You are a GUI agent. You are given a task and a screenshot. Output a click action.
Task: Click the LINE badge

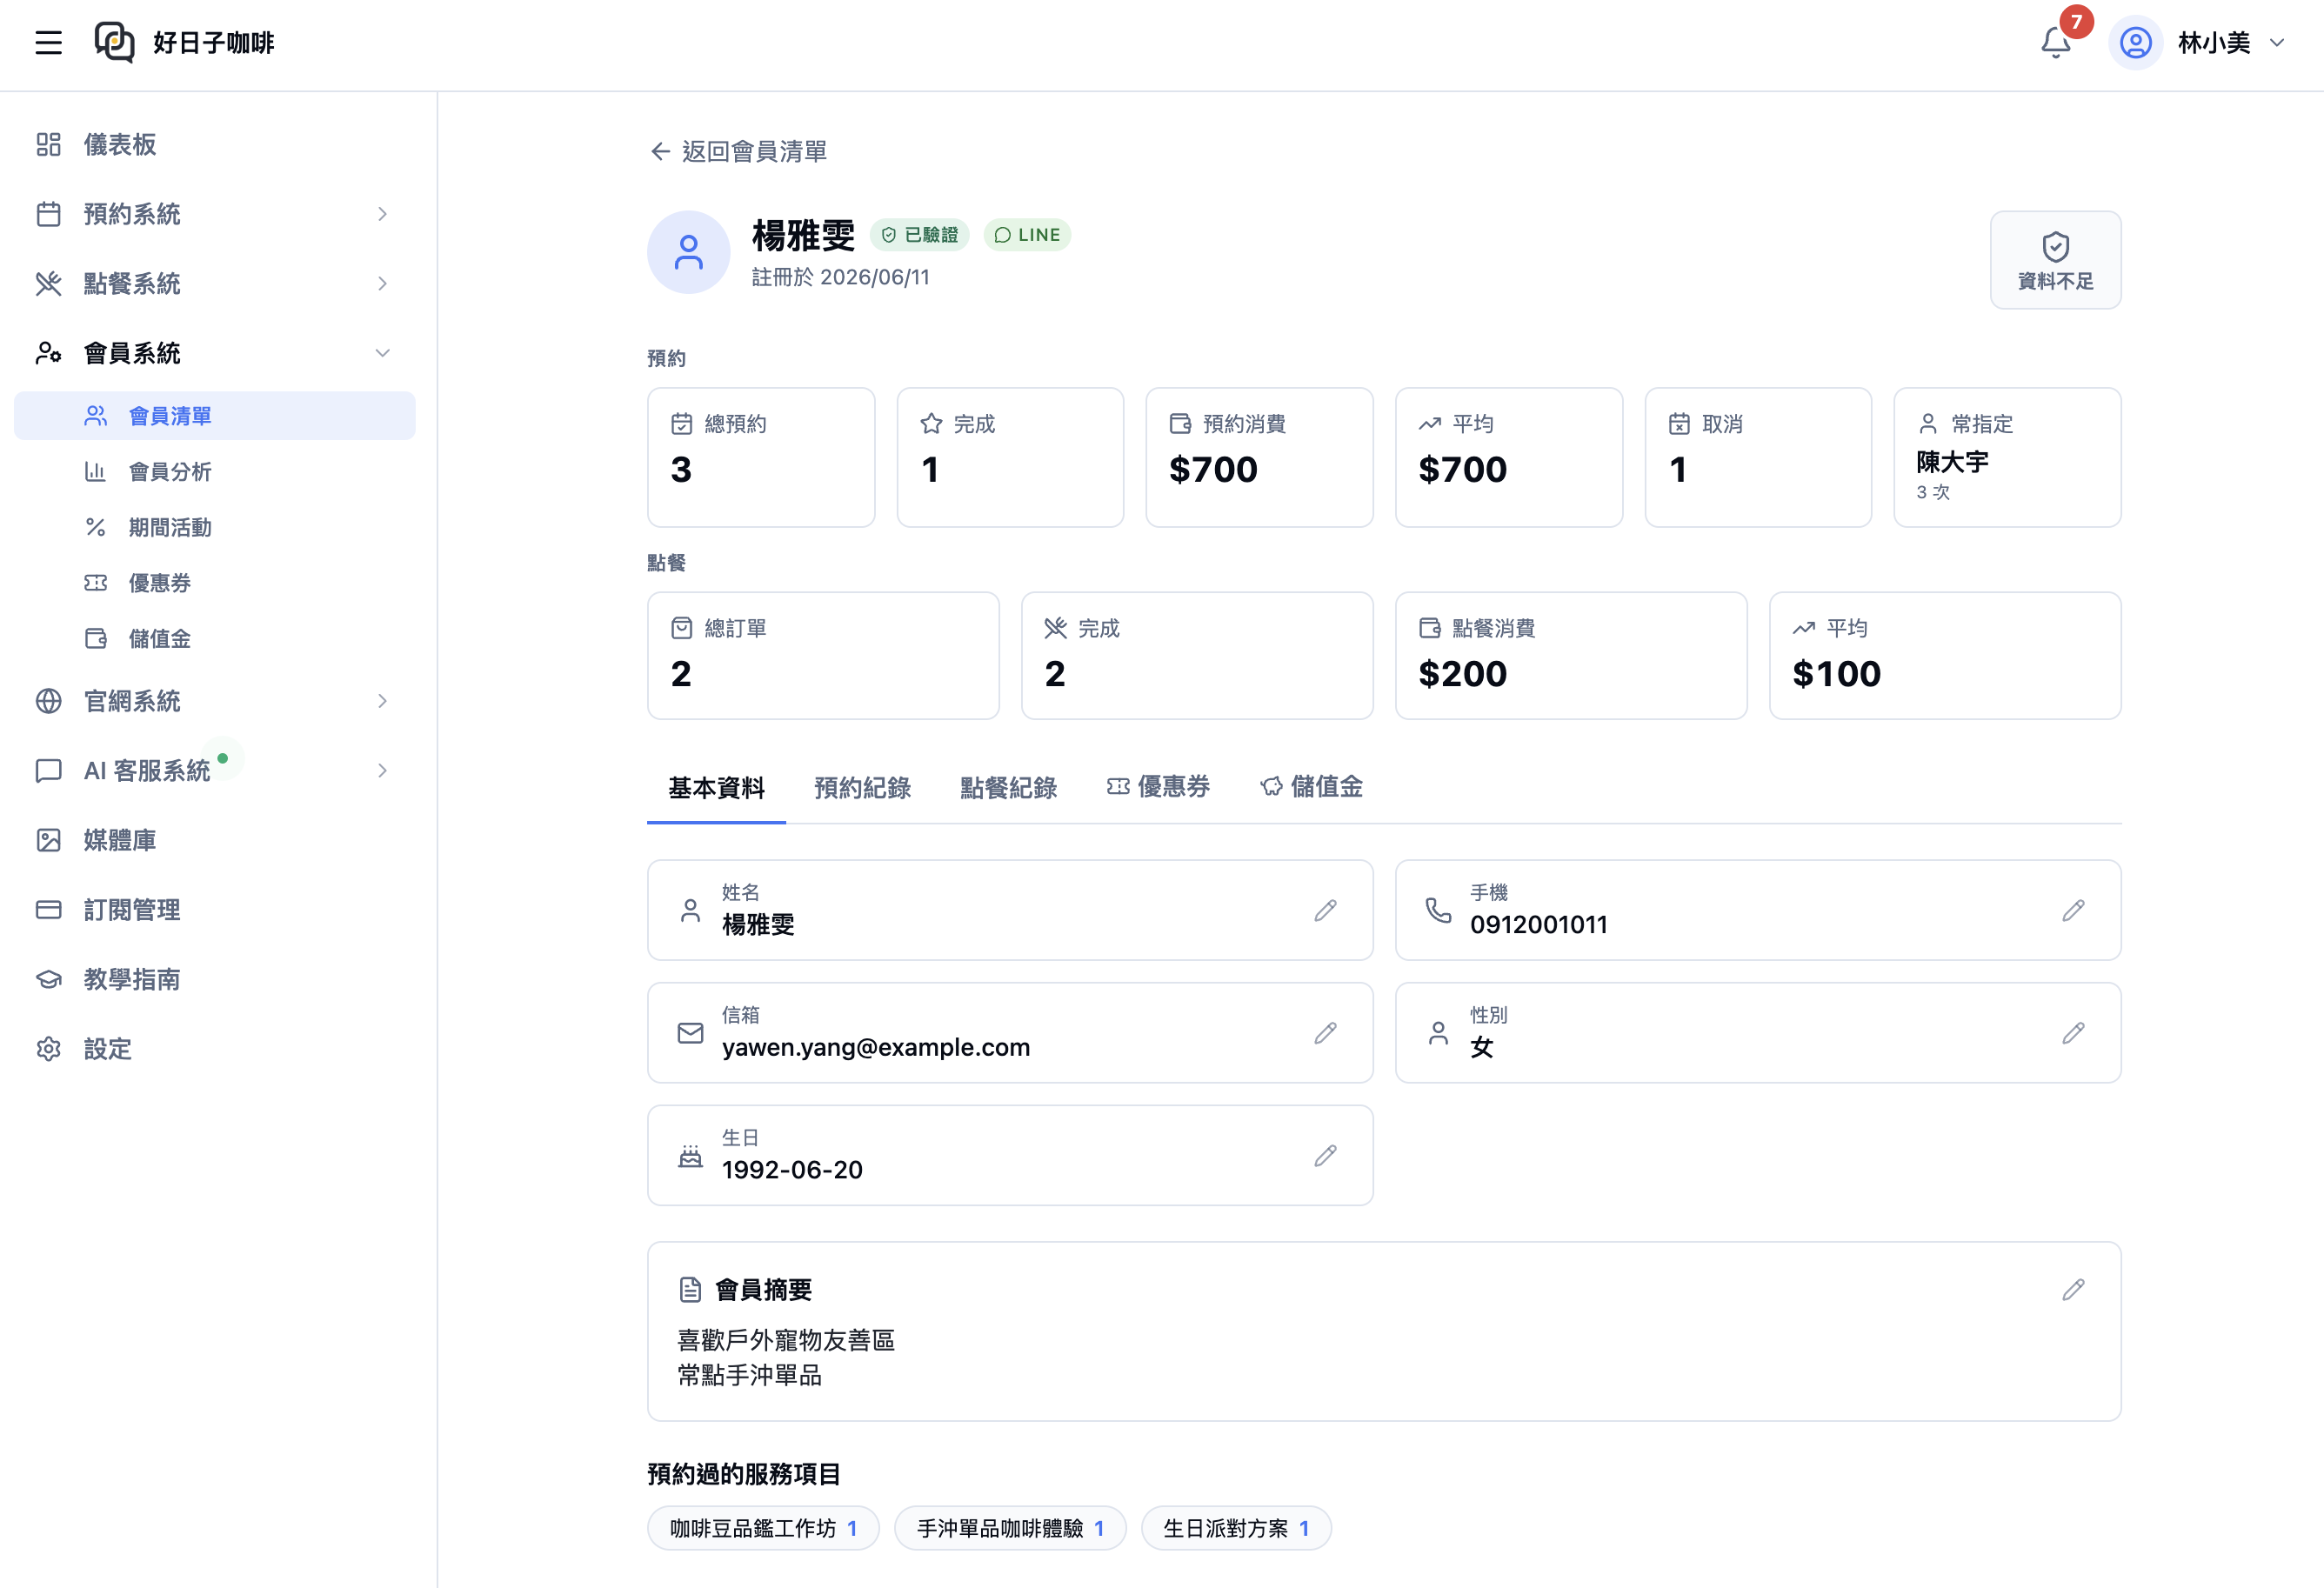1027,235
